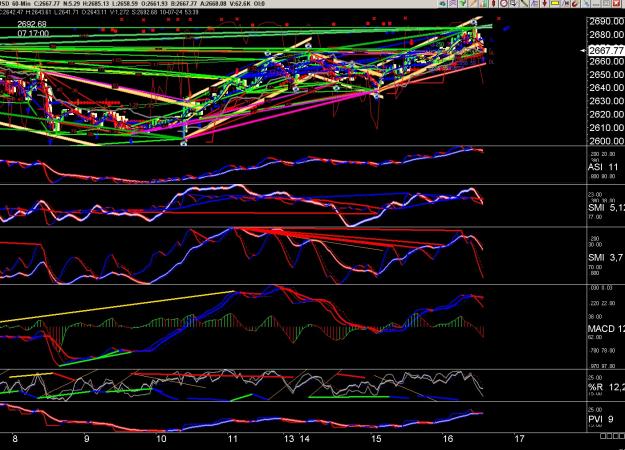This screenshot has height=450, width=625.
Task: Click date 16 on the time axis
Action: tap(448, 439)
